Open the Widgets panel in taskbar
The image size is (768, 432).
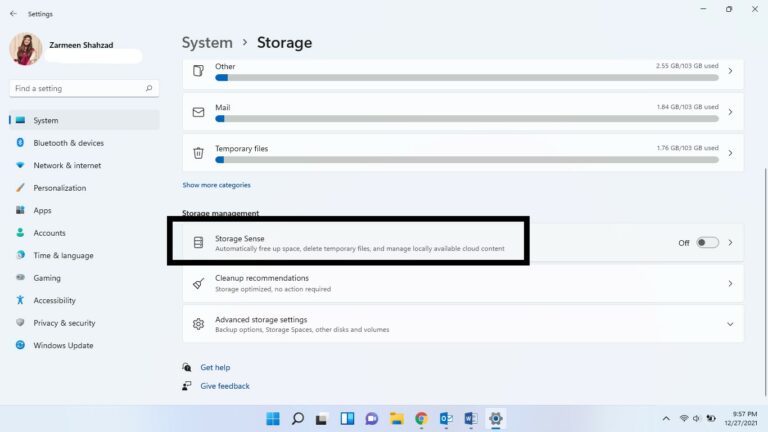pyautogui.click(x=347, y=419)
